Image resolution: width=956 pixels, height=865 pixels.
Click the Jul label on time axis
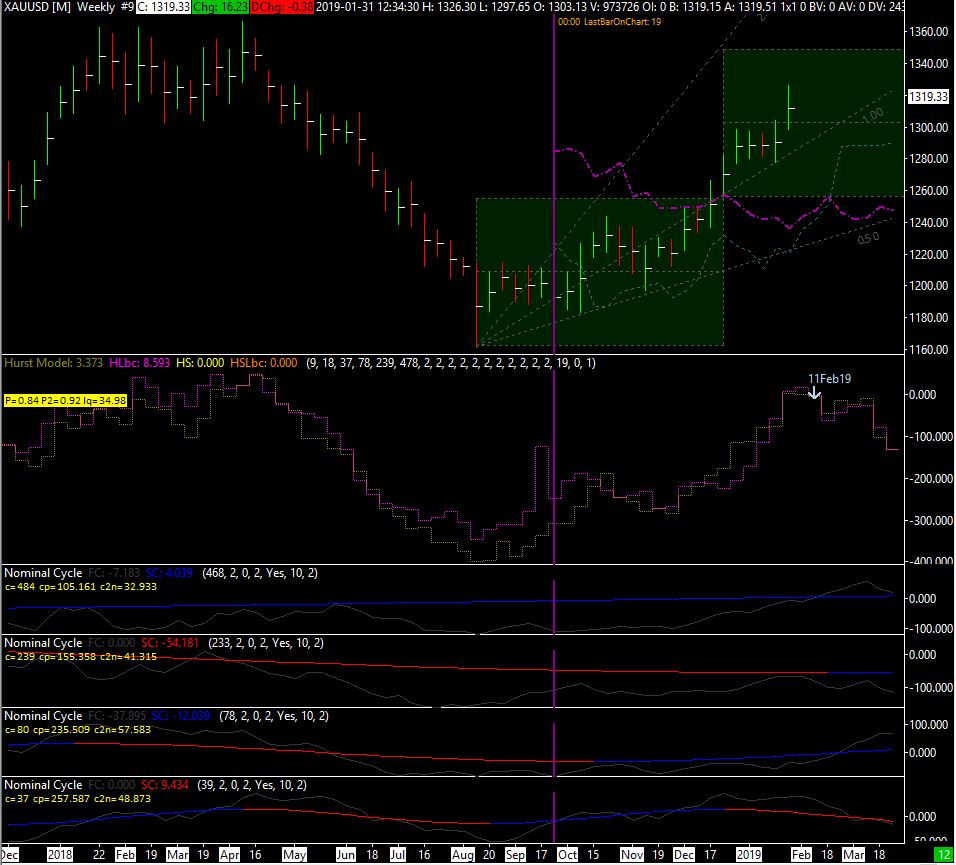pyautogui.click(x=398, y=855)
